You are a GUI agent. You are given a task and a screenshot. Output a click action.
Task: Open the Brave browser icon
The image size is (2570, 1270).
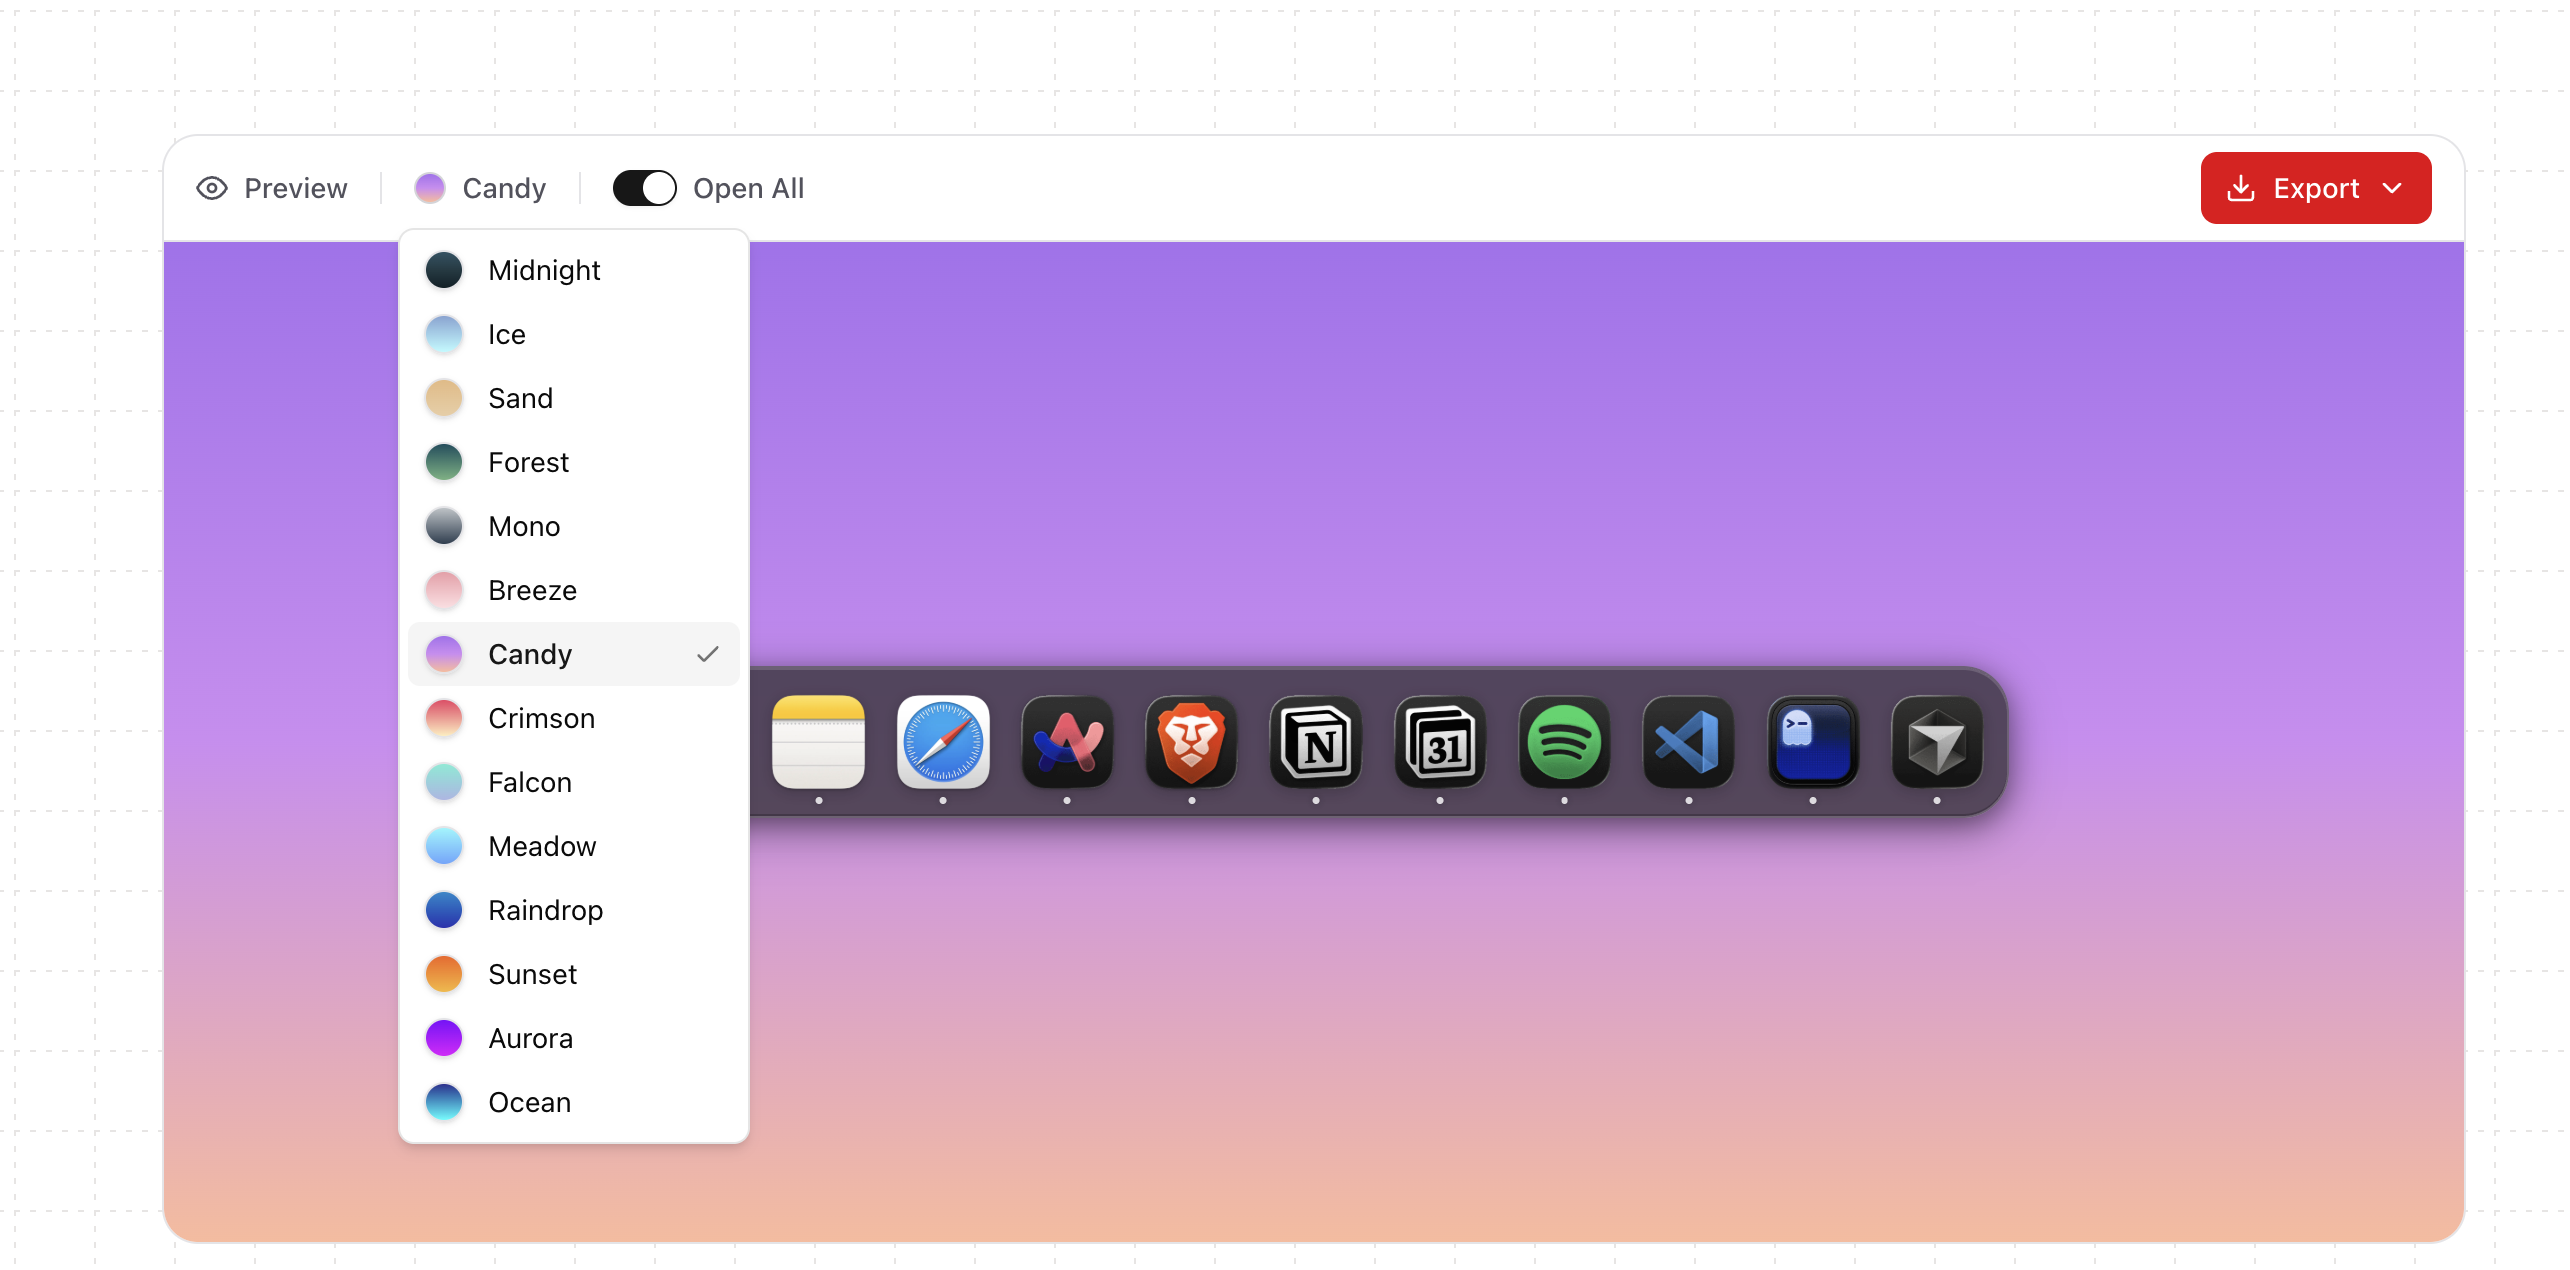(1190, 743)
